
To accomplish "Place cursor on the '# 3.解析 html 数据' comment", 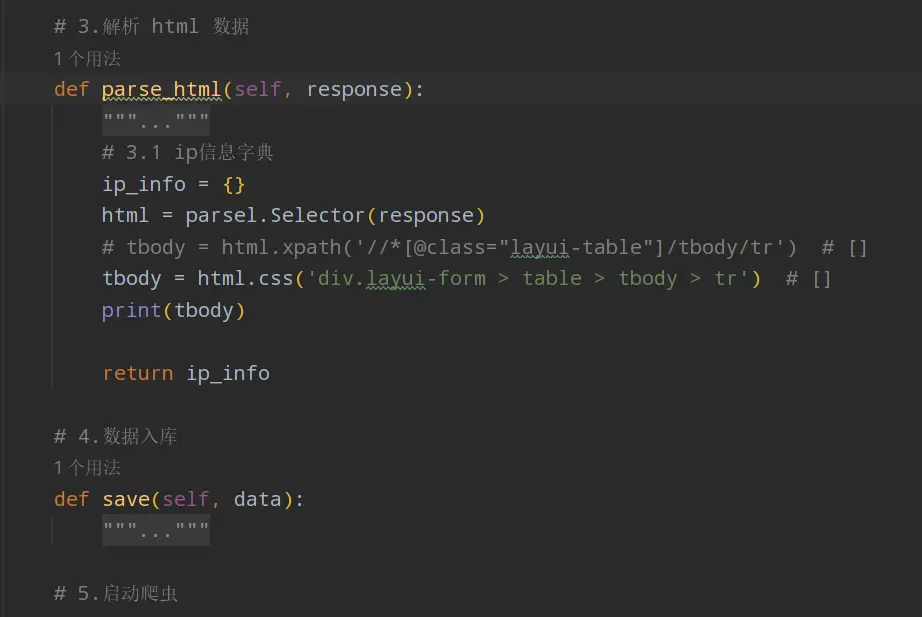I will 151,27.
